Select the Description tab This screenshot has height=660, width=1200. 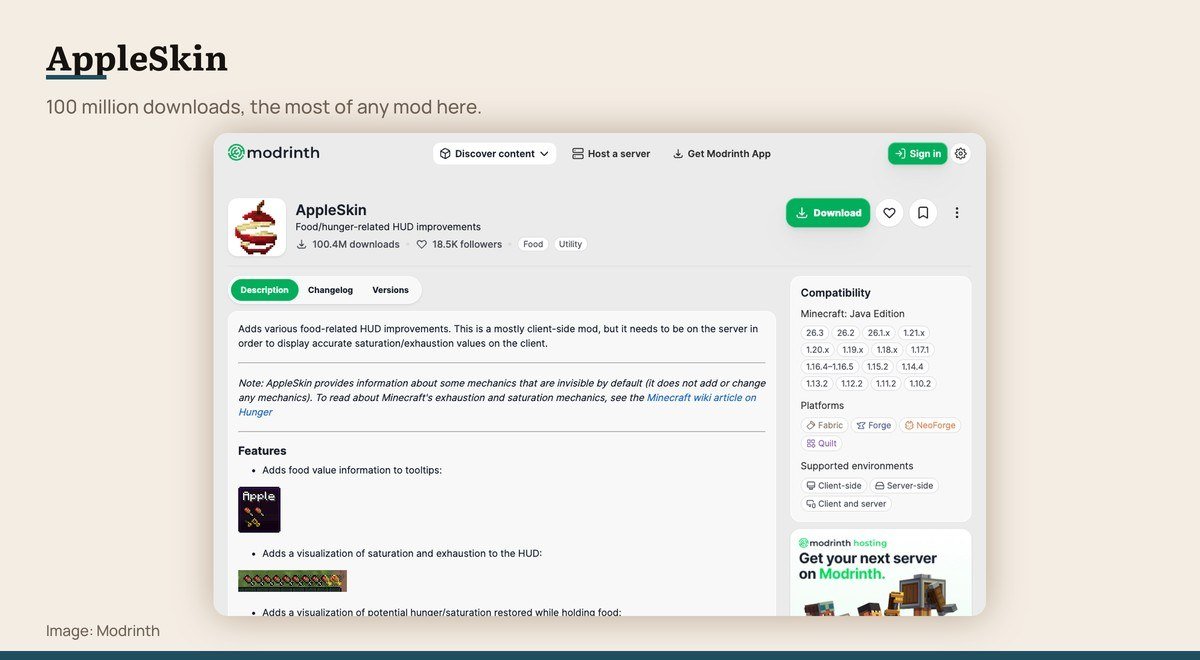click(x=264, y=290)
